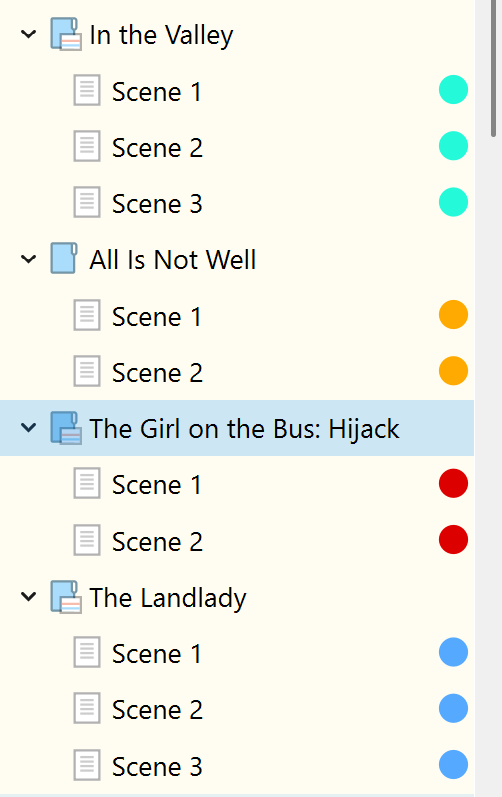Collapse the In the Valley folder
This screenshot has height=797, width=502.
coord(28,34)
